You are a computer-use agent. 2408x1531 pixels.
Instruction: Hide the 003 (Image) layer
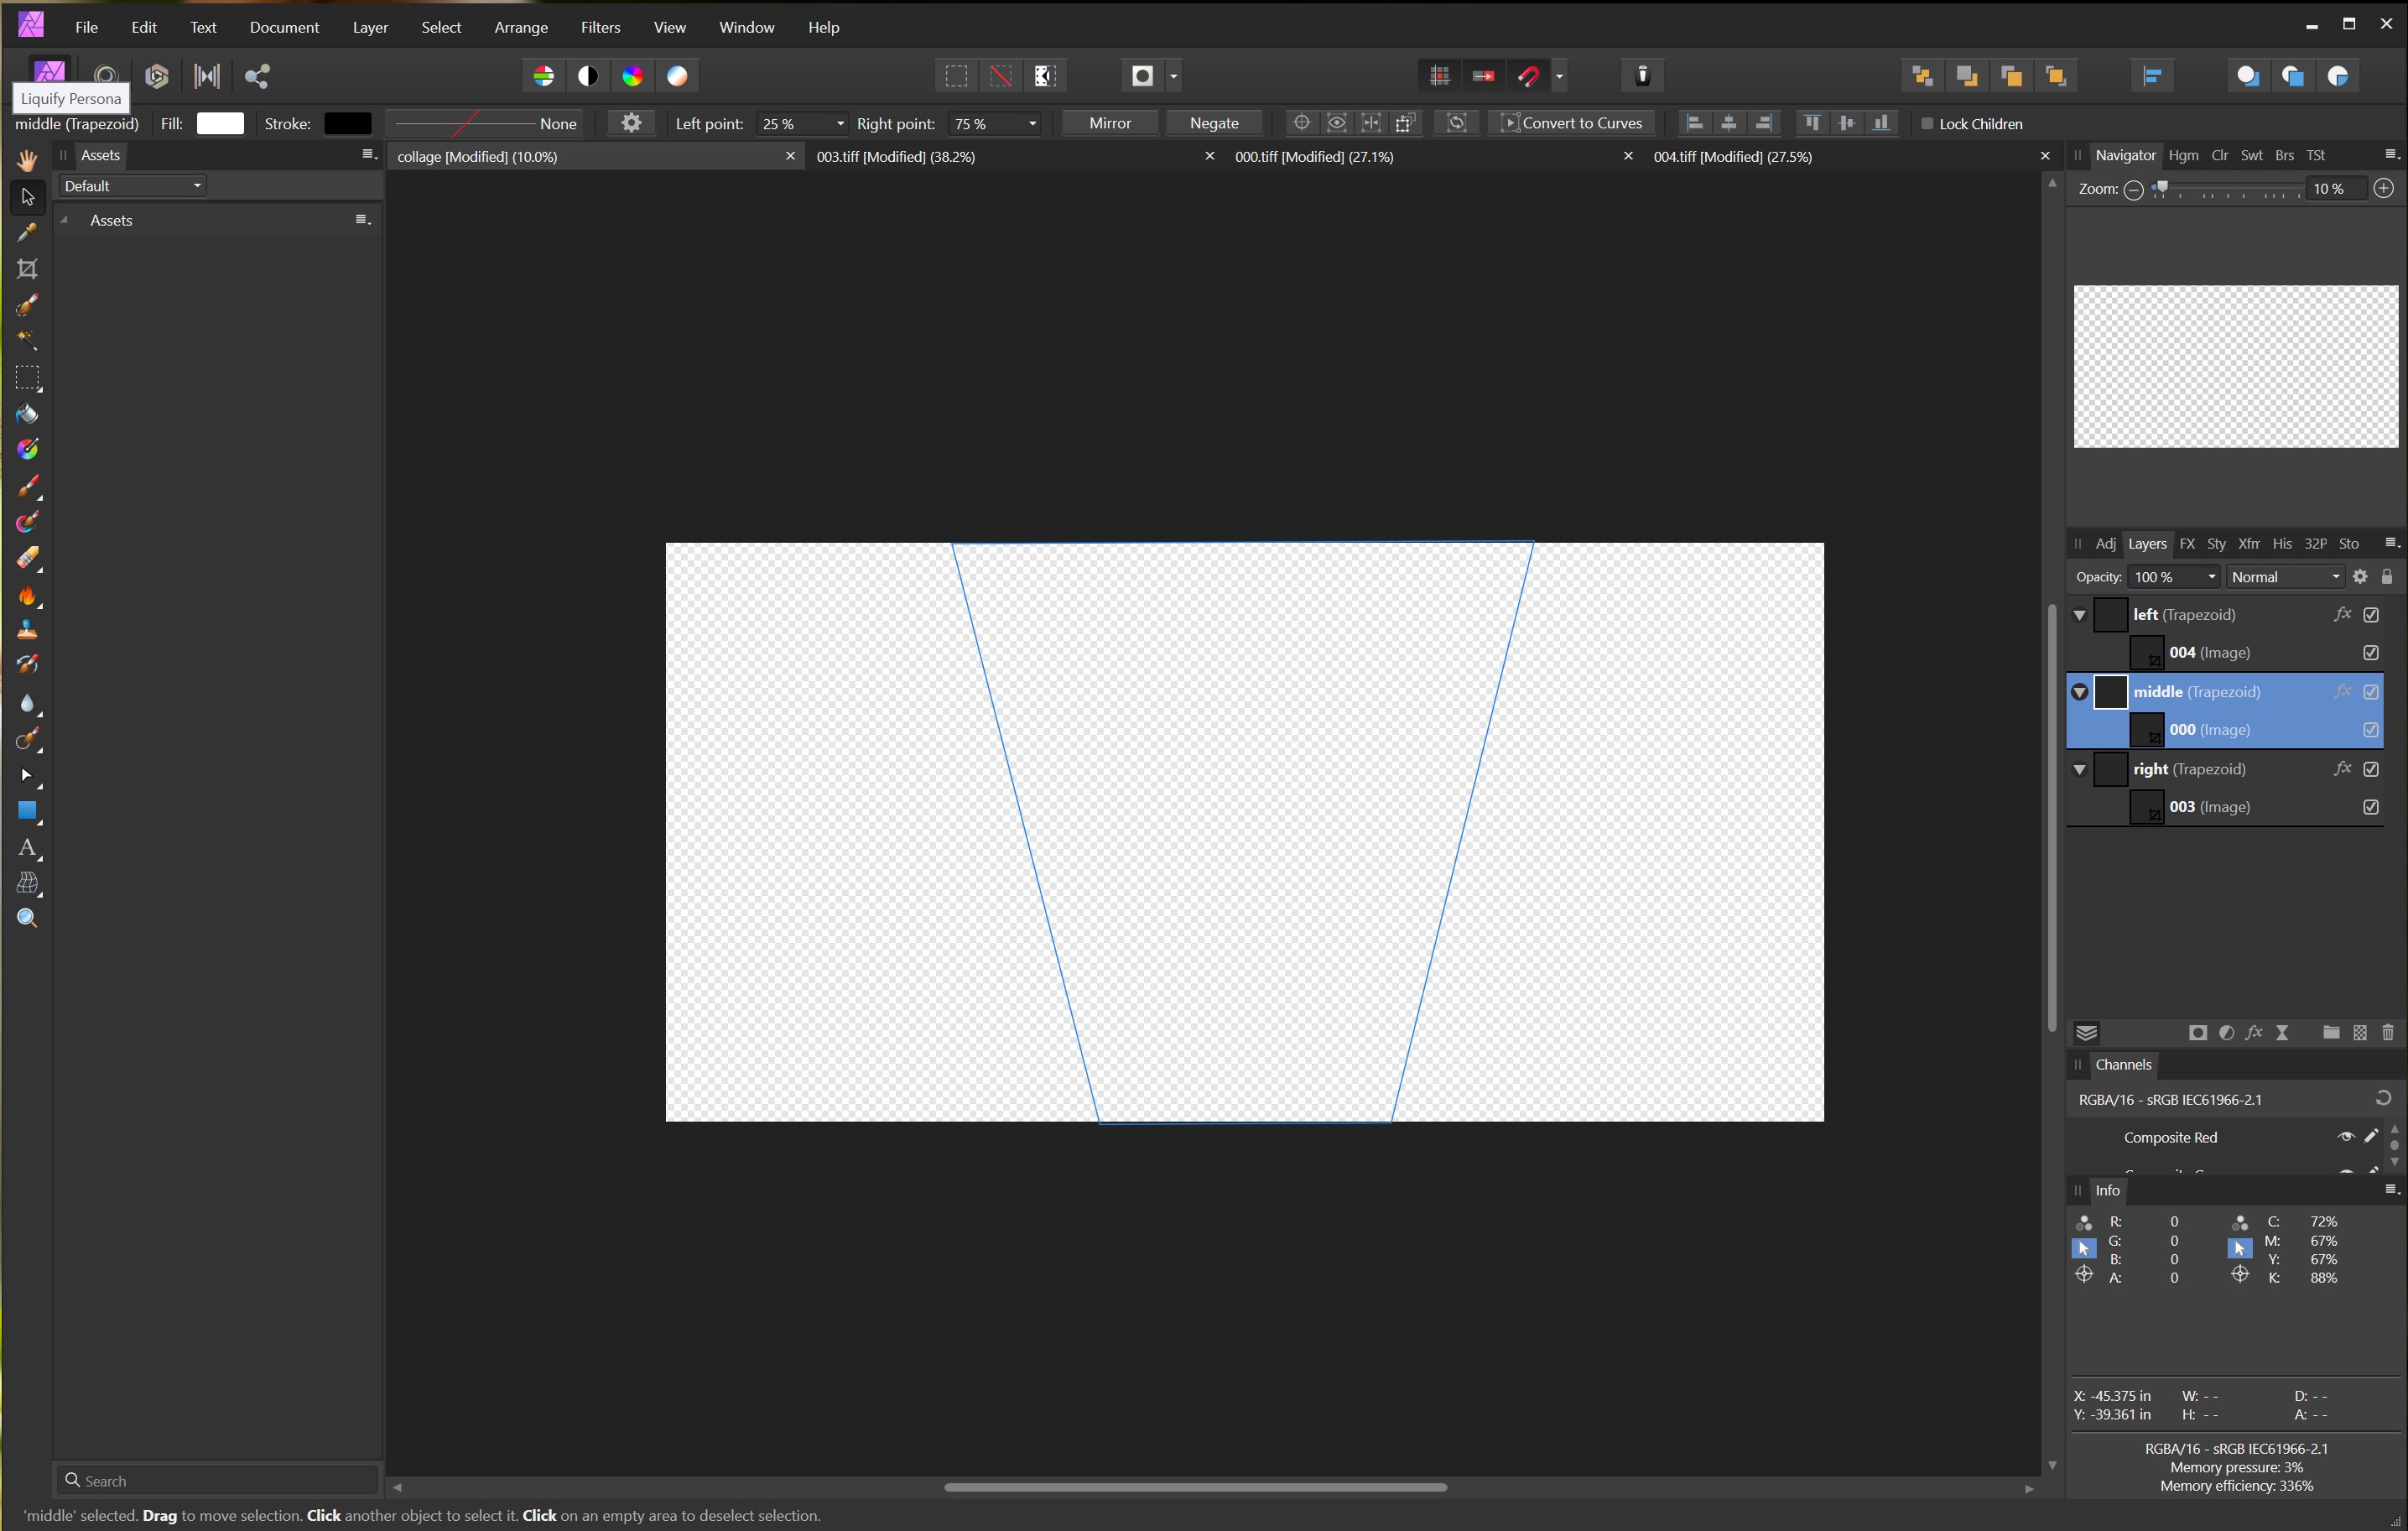(x=2371, y=807)
